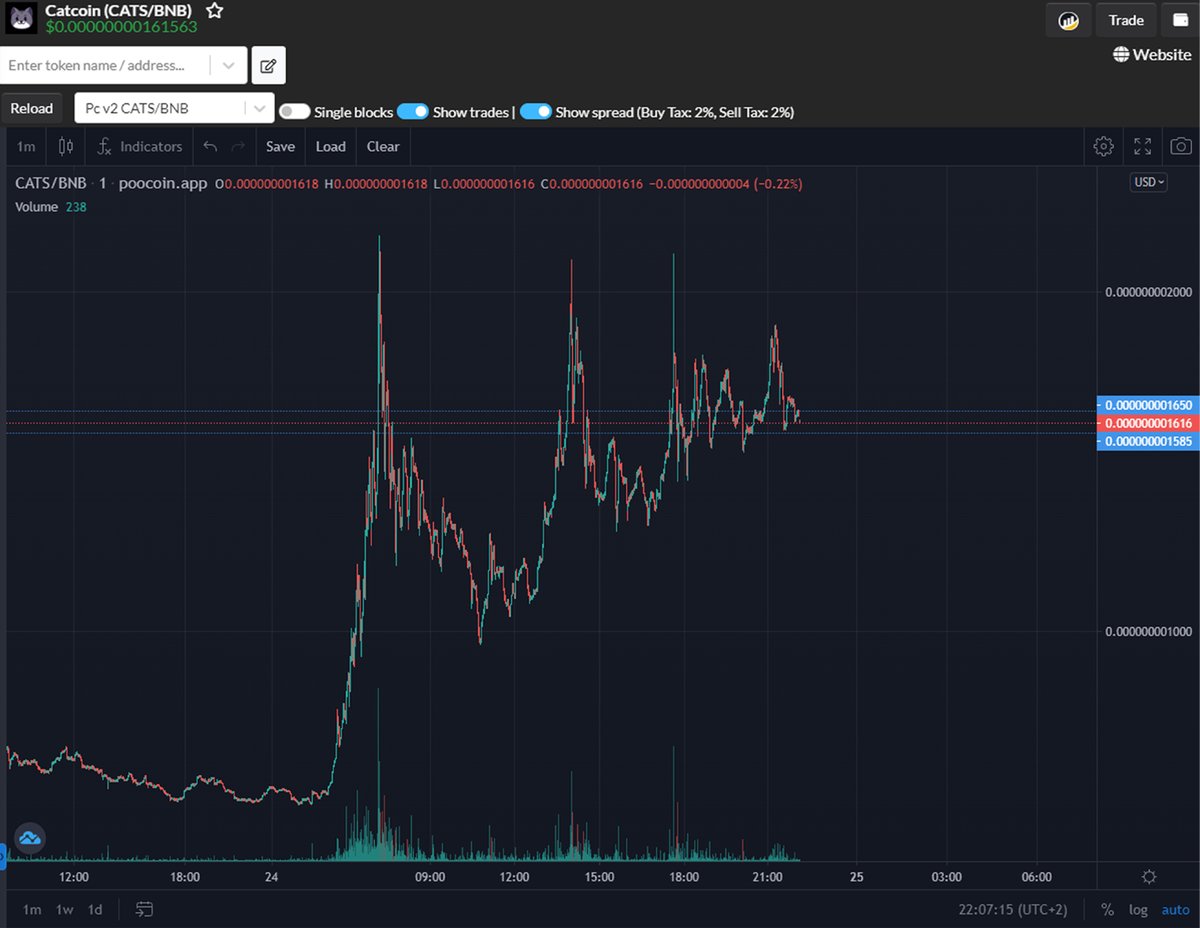Image resolution: width=1200 pixels, height=928 pixels.
Task: Click the Poocoin logo watermark bubble
Action: click(x=29, y=838)
